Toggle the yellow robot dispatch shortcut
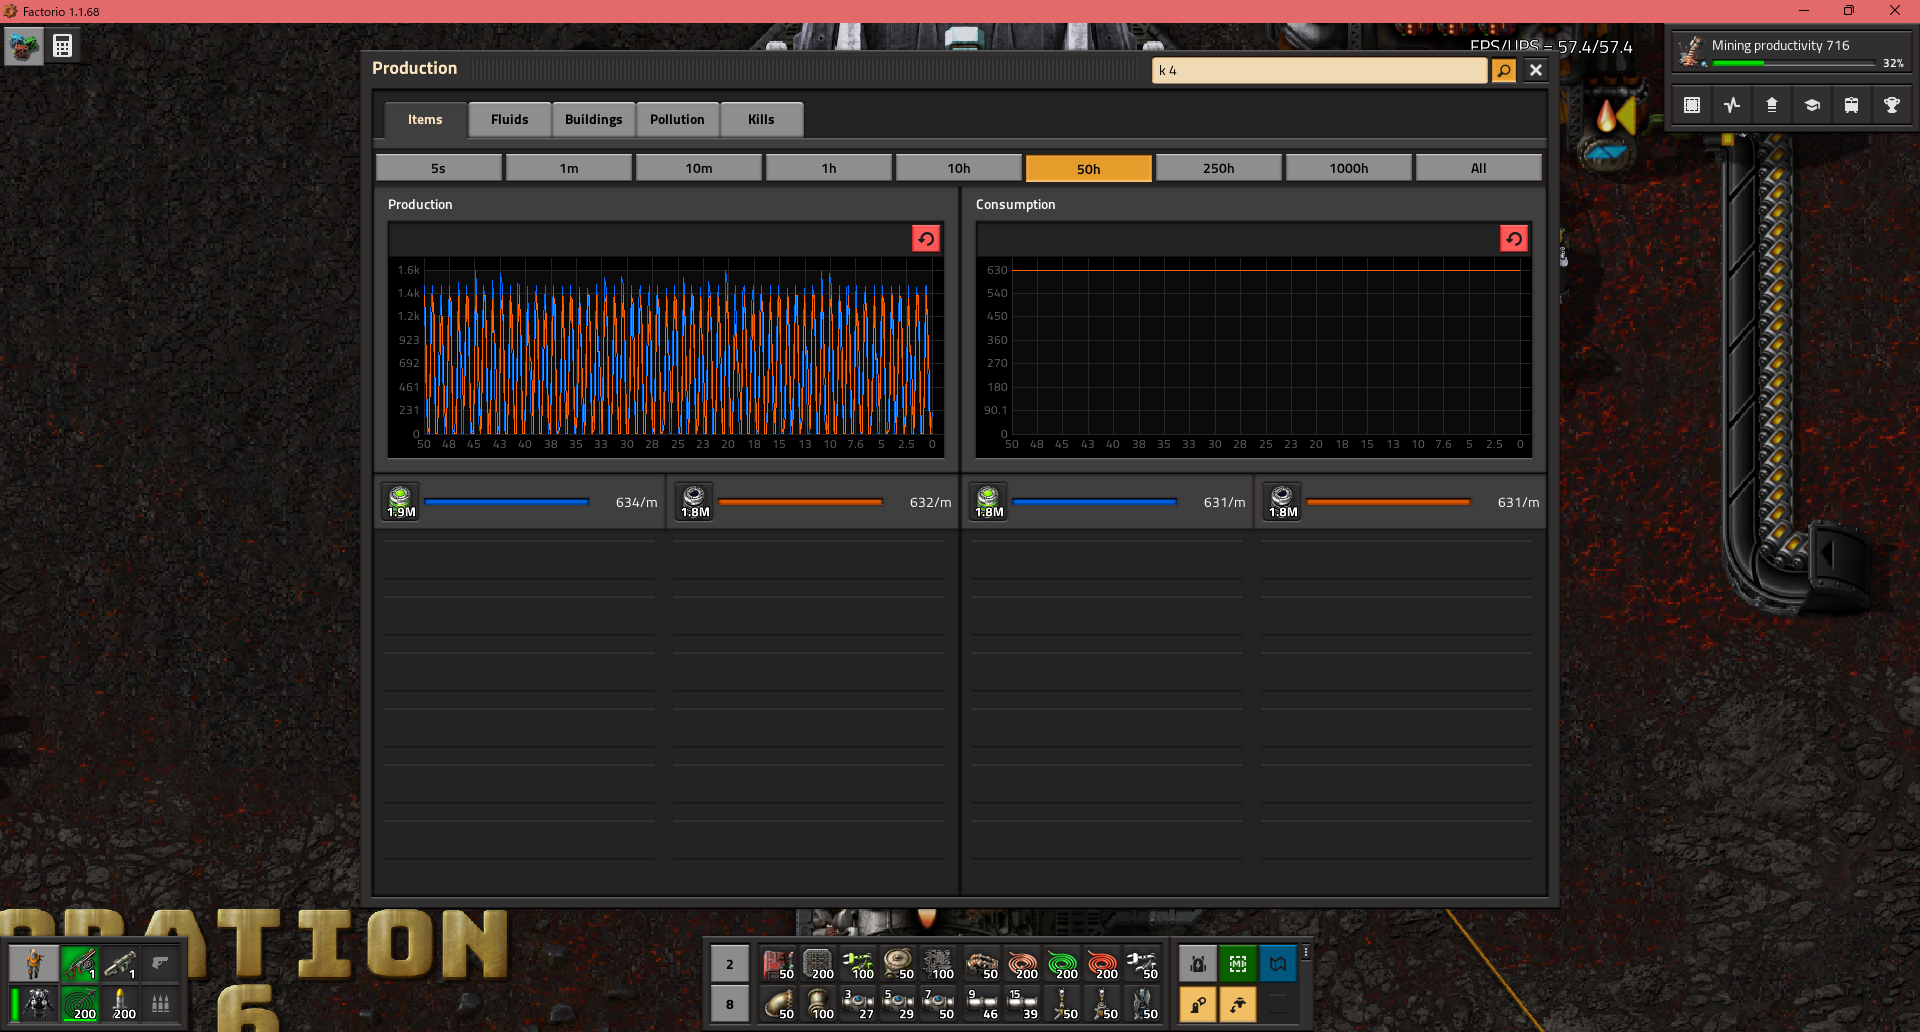Viewport: 1920px width, 1032px height. pyautogui.click(x=1238, y=1004)
